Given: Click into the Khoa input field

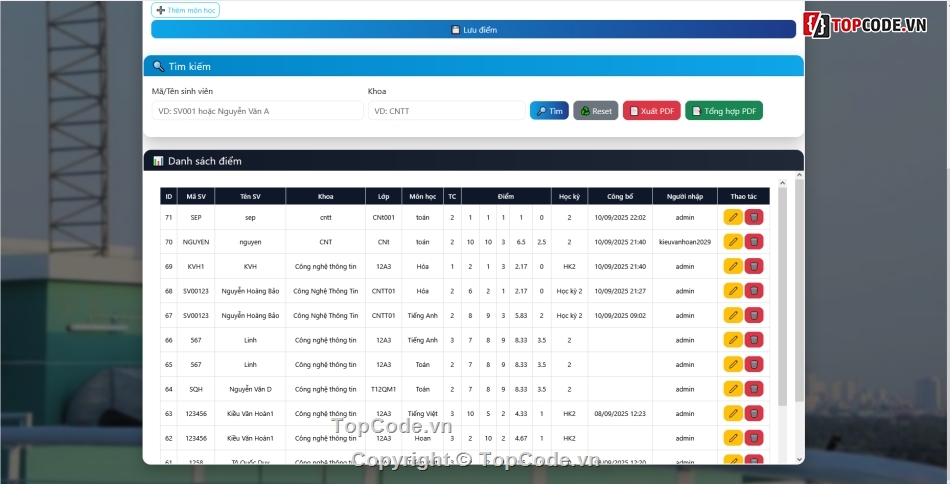Looking at the screenshot, I should [445, 111].
